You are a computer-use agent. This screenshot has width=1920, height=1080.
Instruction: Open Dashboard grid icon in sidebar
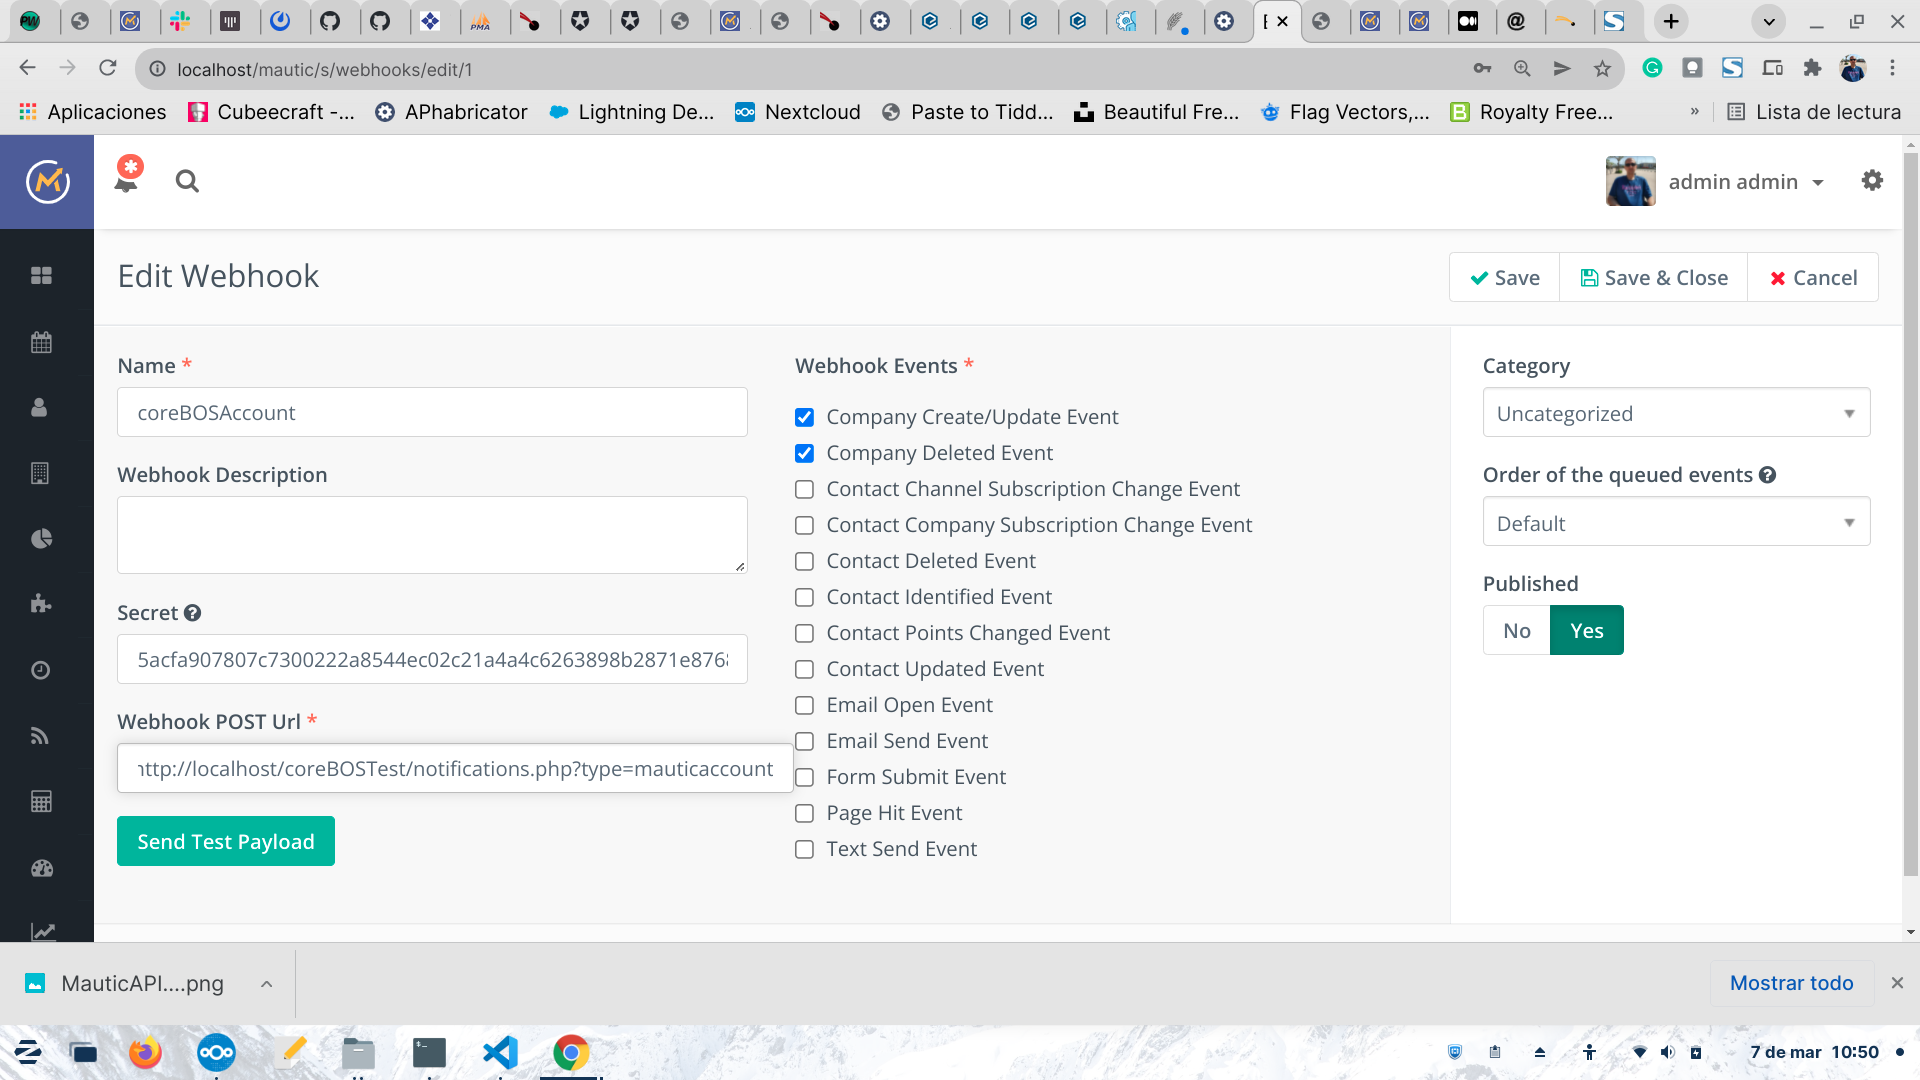coord(41,275)
